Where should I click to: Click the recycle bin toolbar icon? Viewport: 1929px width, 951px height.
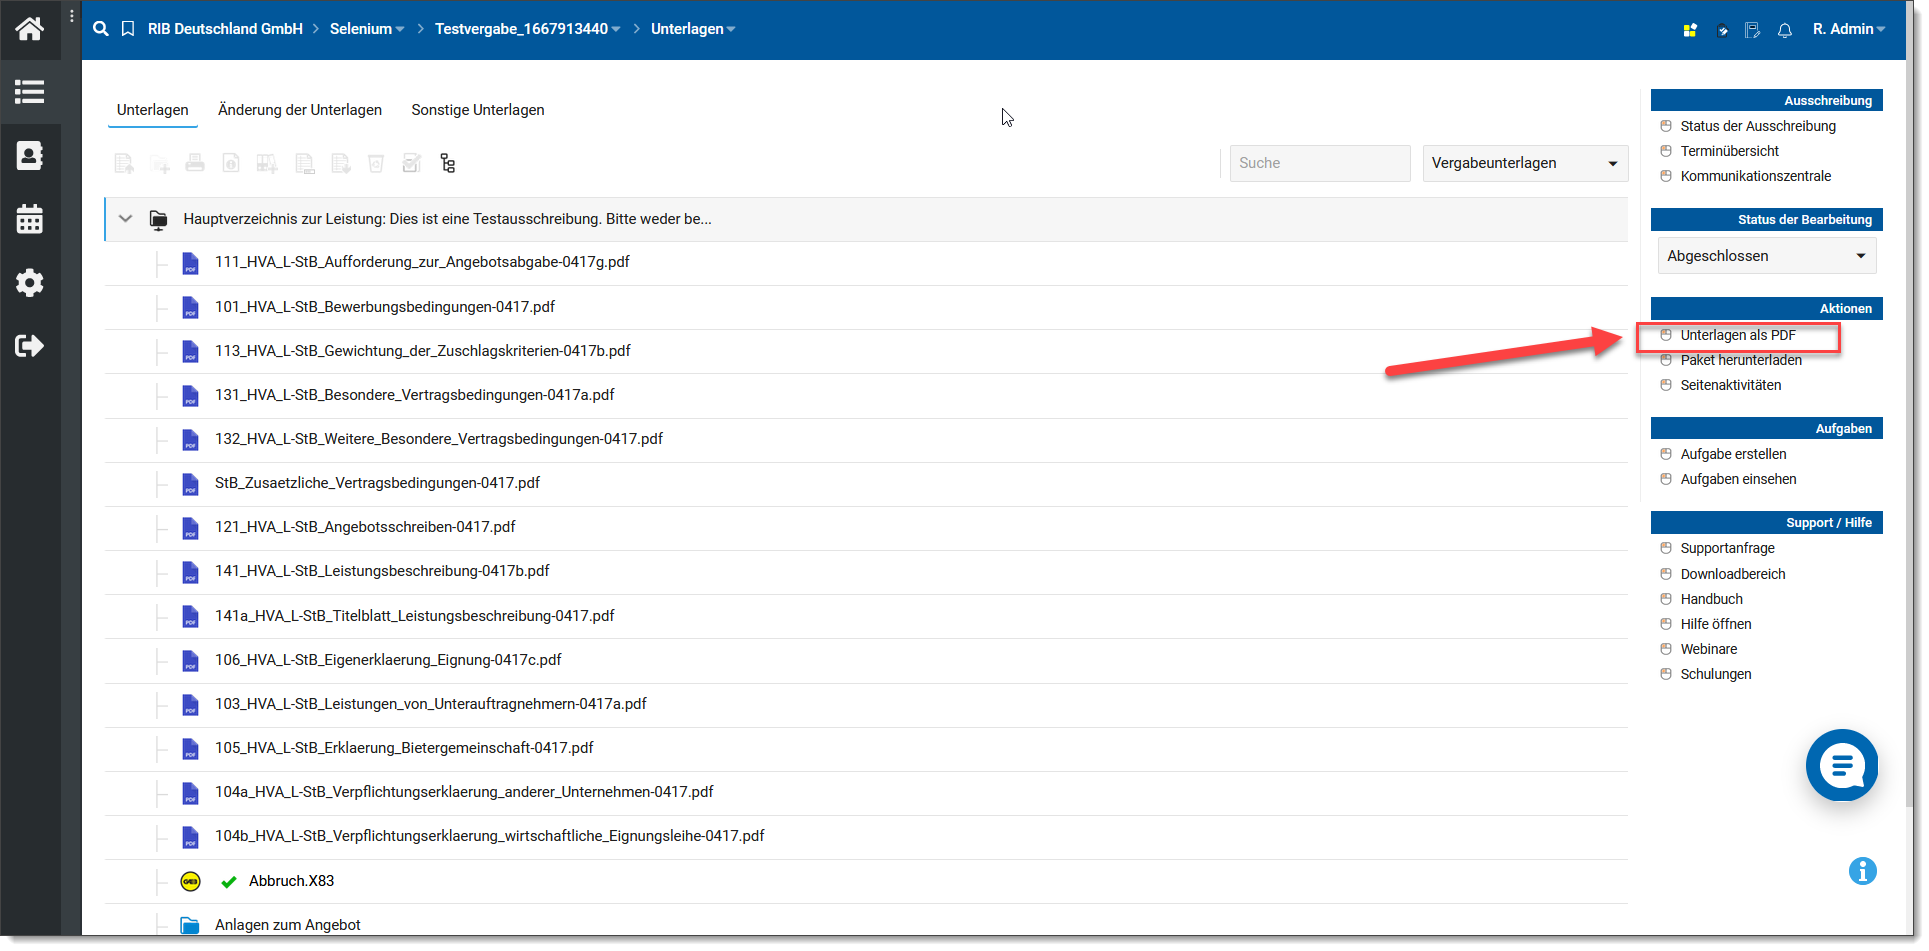tap(376, 163)
